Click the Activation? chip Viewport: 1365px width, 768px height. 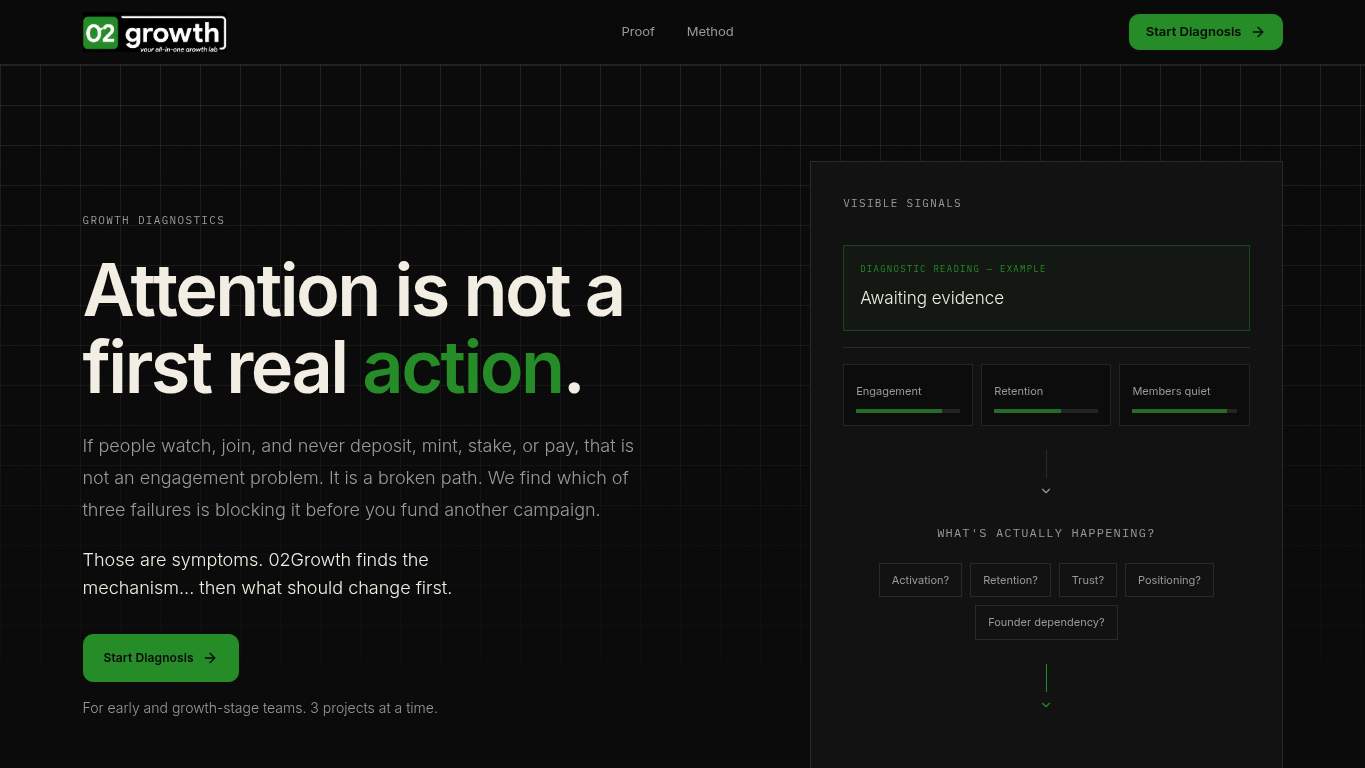(x=920, y=580)
